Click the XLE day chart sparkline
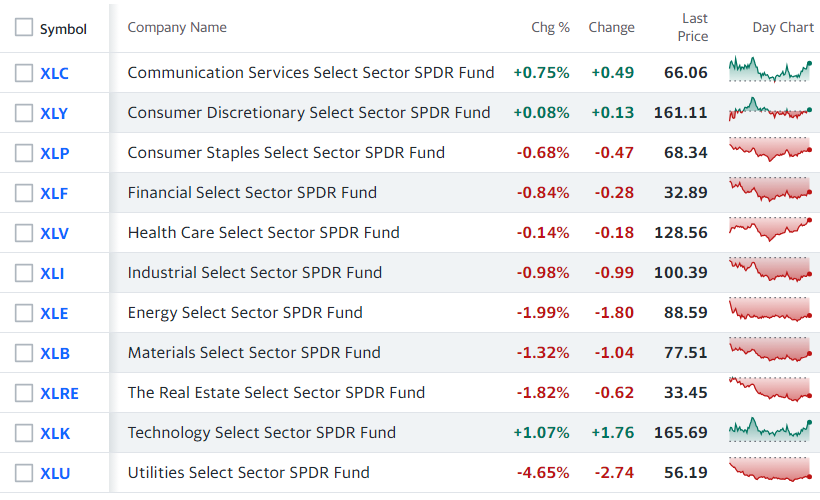820x500 pixels. pos(770,312)
